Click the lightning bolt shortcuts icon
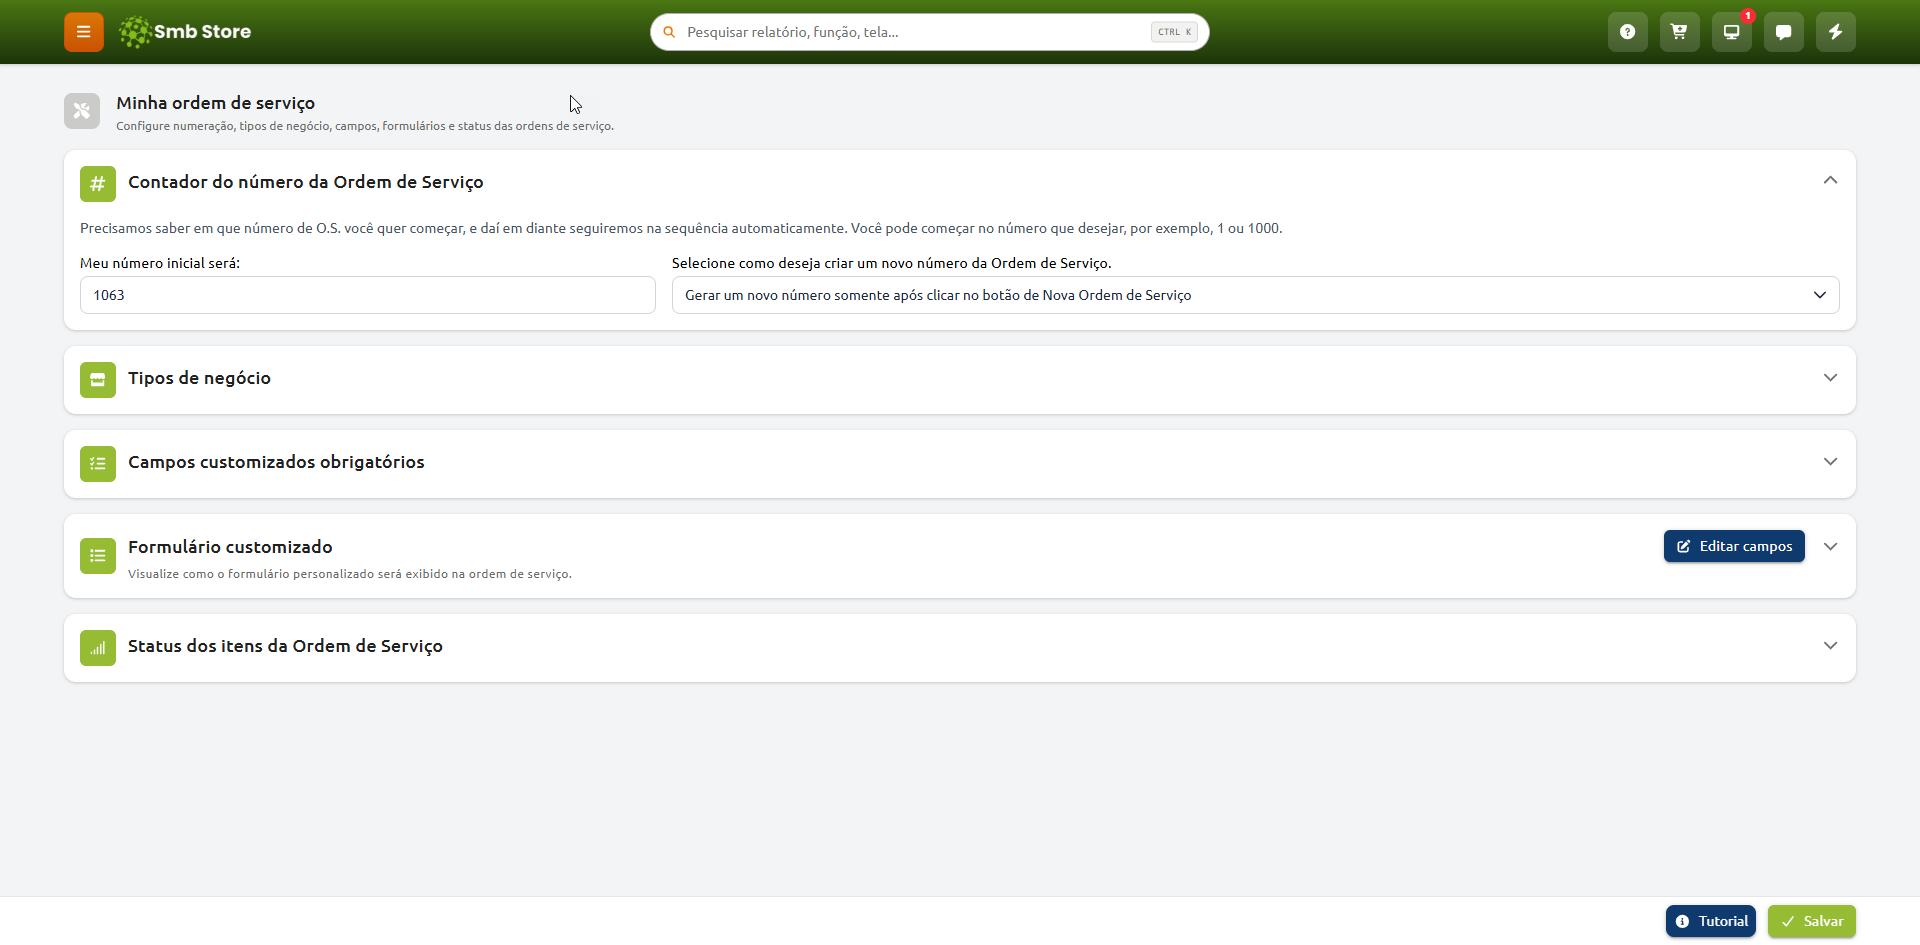This screenshot has height=945, width=1920. tap(1836, 32)
